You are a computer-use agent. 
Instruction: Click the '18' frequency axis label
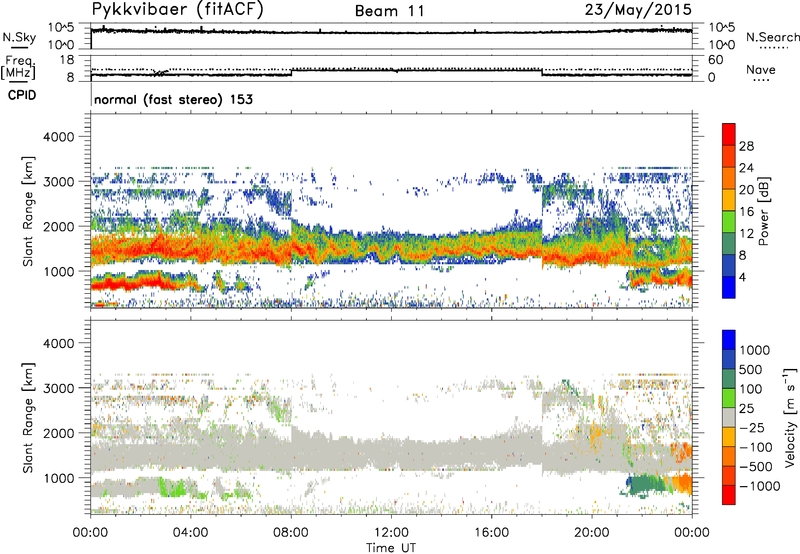(x=67, y=60)
